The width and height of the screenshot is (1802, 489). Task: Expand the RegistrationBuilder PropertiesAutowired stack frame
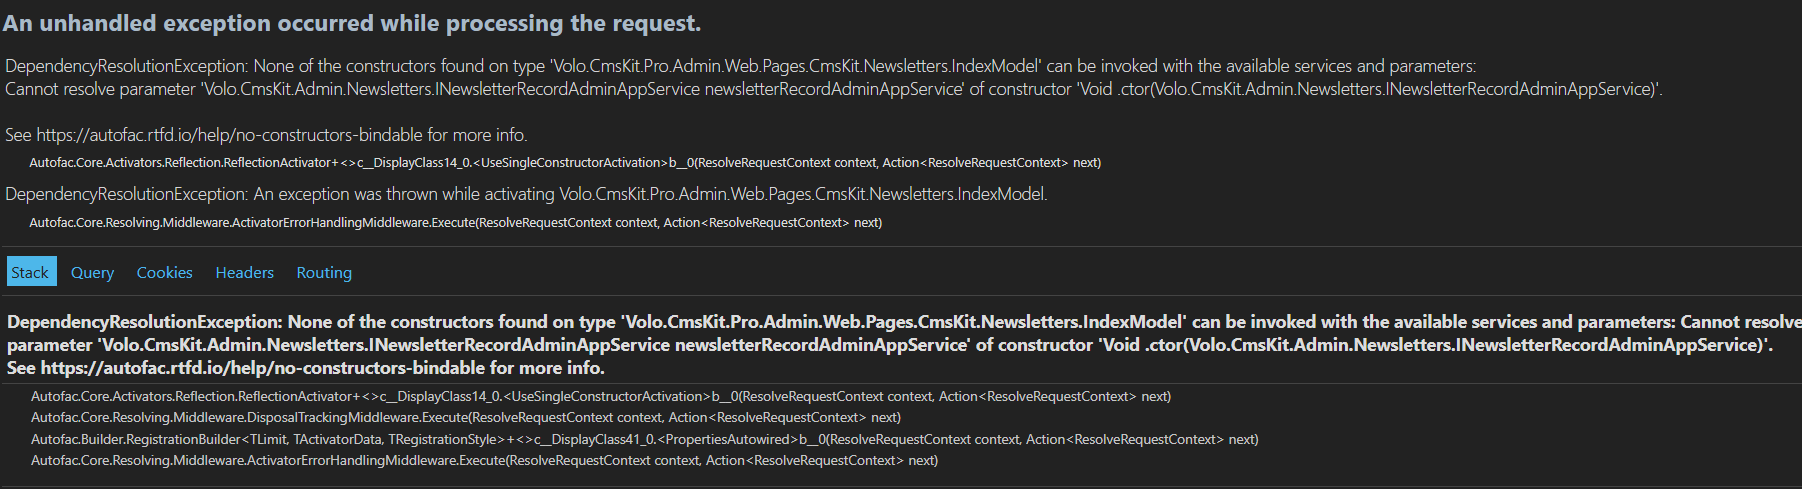[644, 439]
